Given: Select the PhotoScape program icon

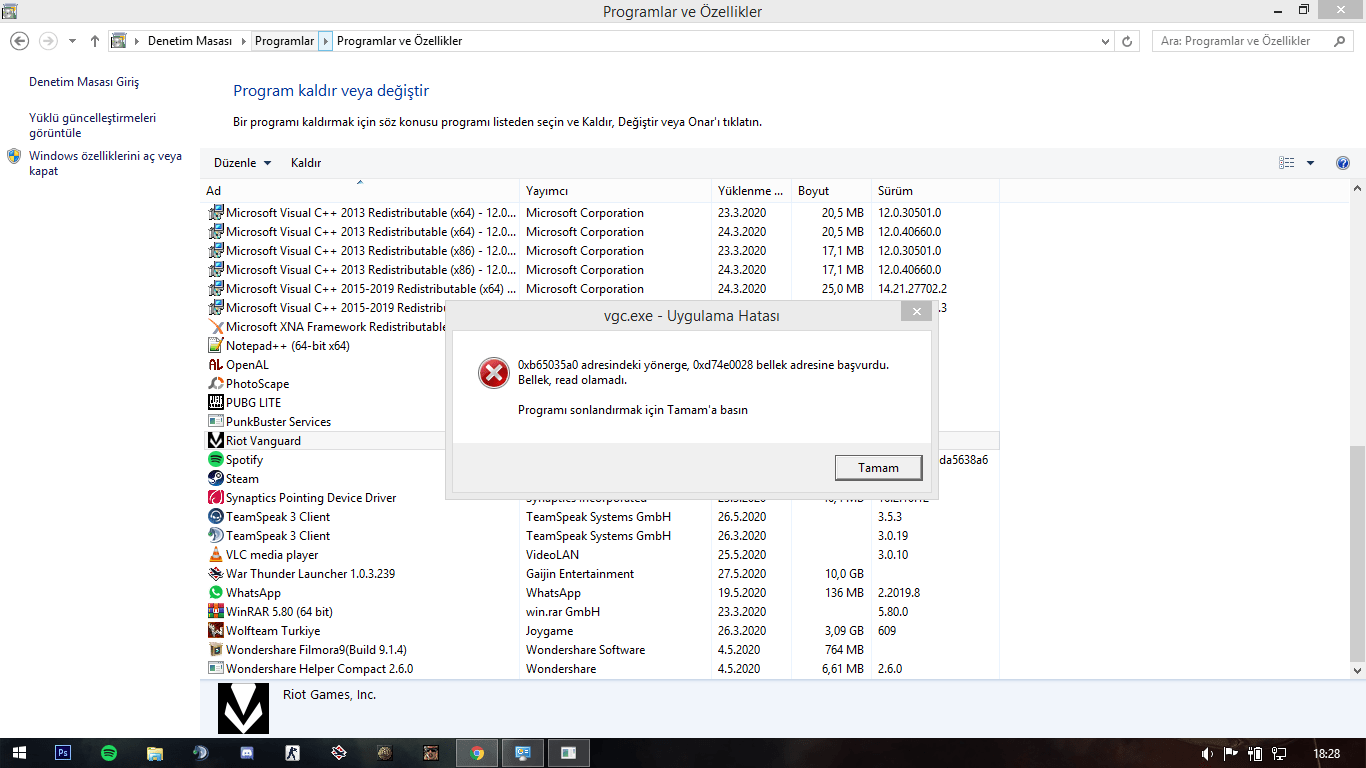Looking at the screenshot, I should [x=215, y=384].
